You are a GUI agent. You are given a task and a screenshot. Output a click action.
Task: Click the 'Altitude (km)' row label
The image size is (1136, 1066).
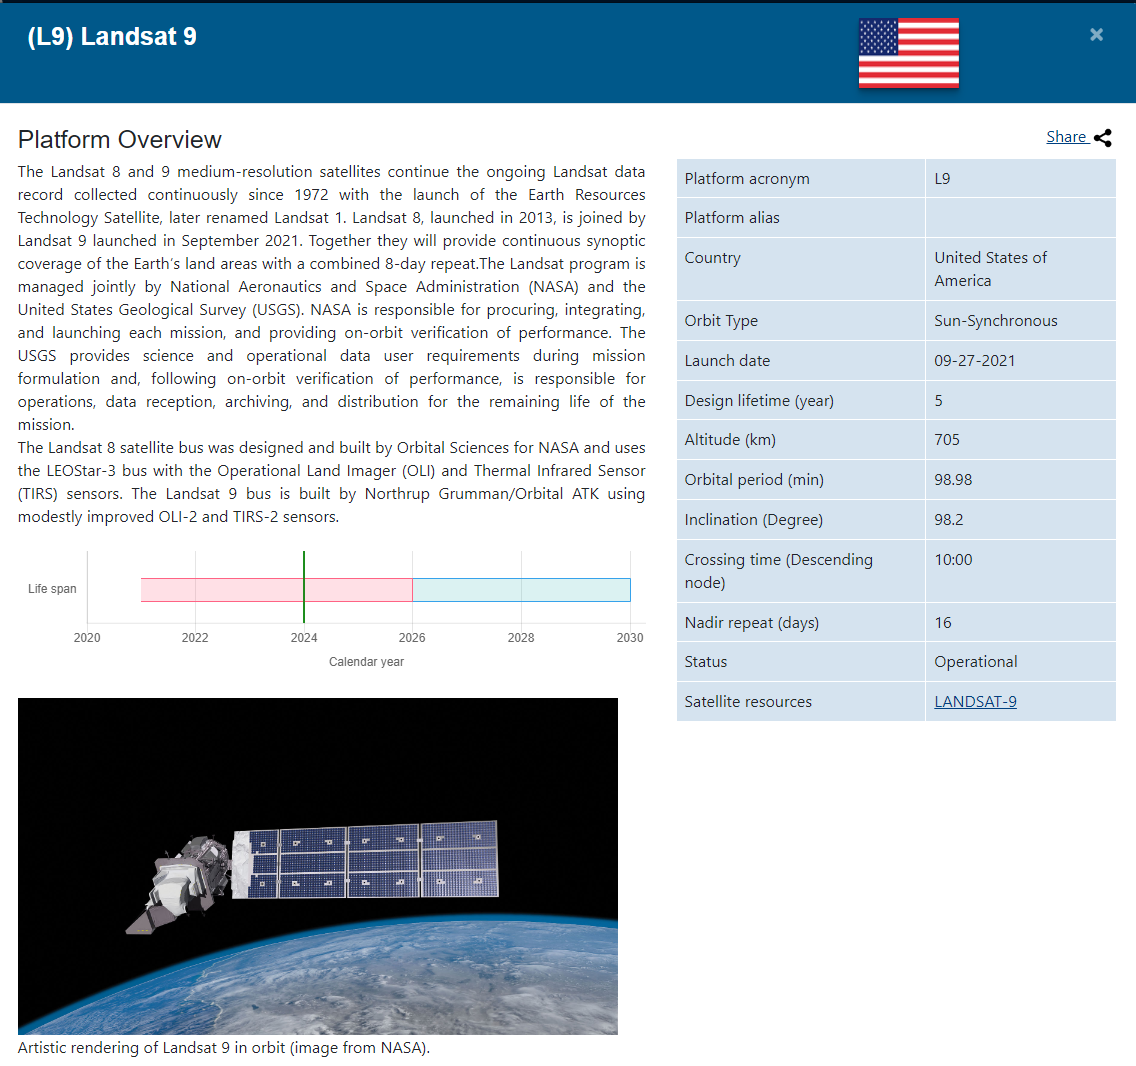pyautogui.click(x=730, y=439)
